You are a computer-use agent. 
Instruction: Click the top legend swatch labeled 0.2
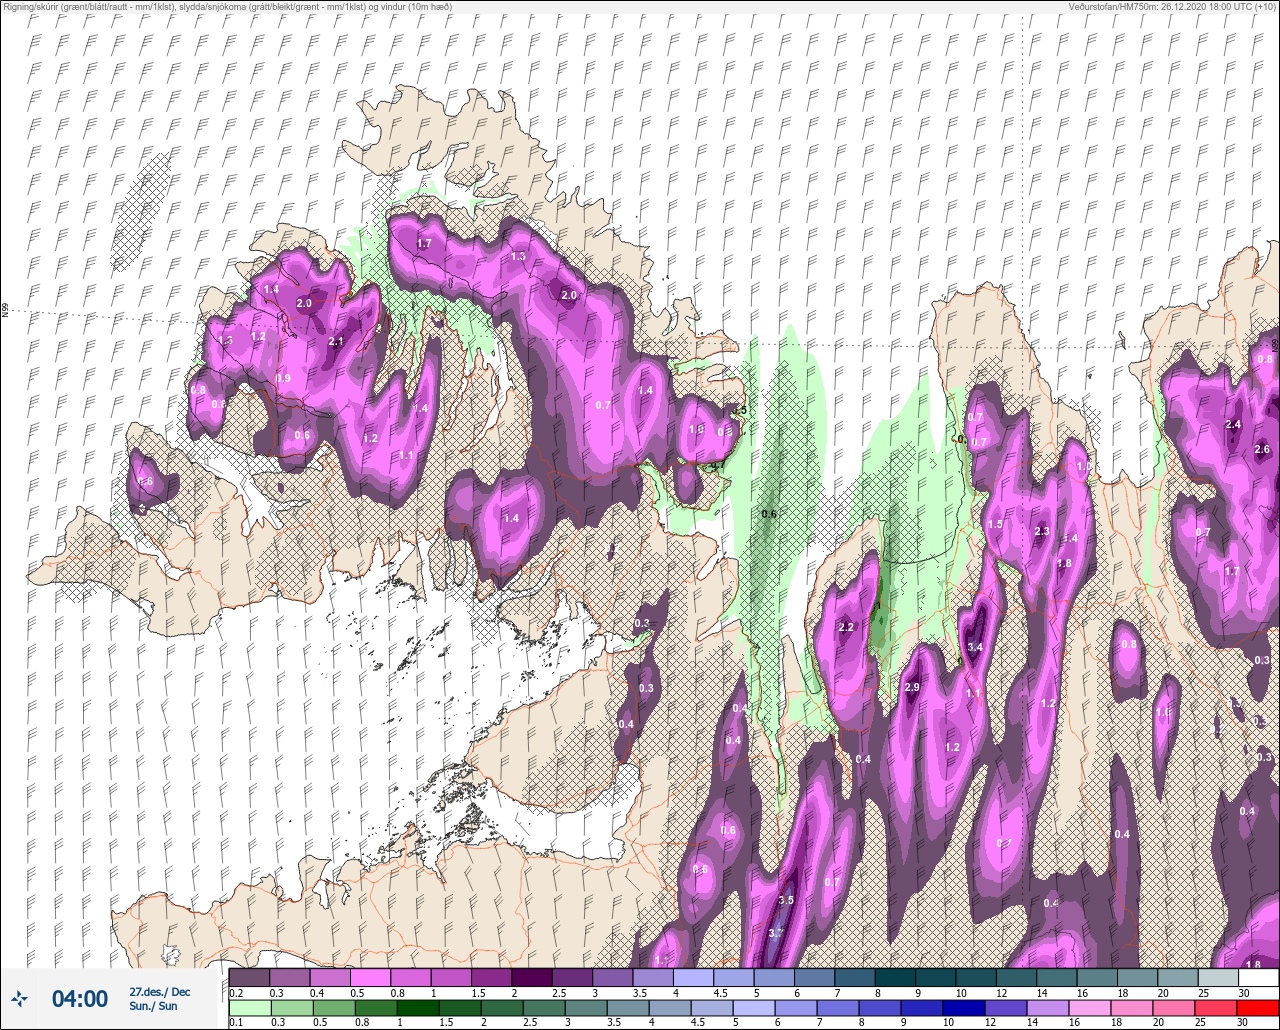coord(249,977)
